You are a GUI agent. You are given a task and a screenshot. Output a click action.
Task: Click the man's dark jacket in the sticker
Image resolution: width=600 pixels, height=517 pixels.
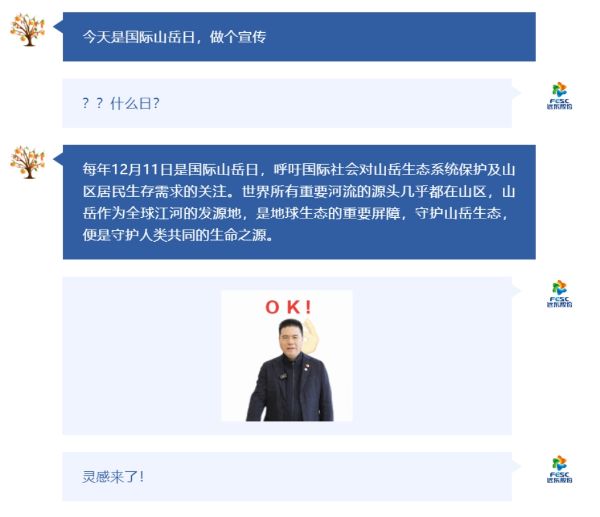tap(290, 390)
